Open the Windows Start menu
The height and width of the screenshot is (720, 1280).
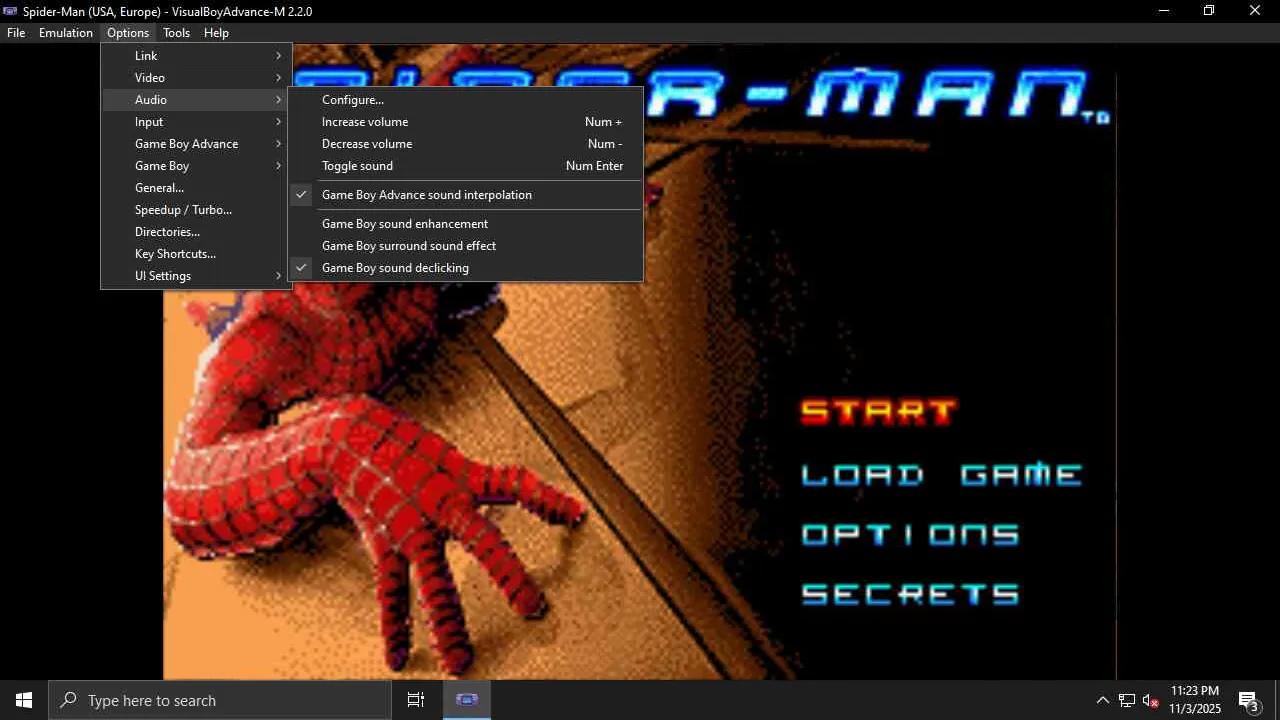coord(24,700)
